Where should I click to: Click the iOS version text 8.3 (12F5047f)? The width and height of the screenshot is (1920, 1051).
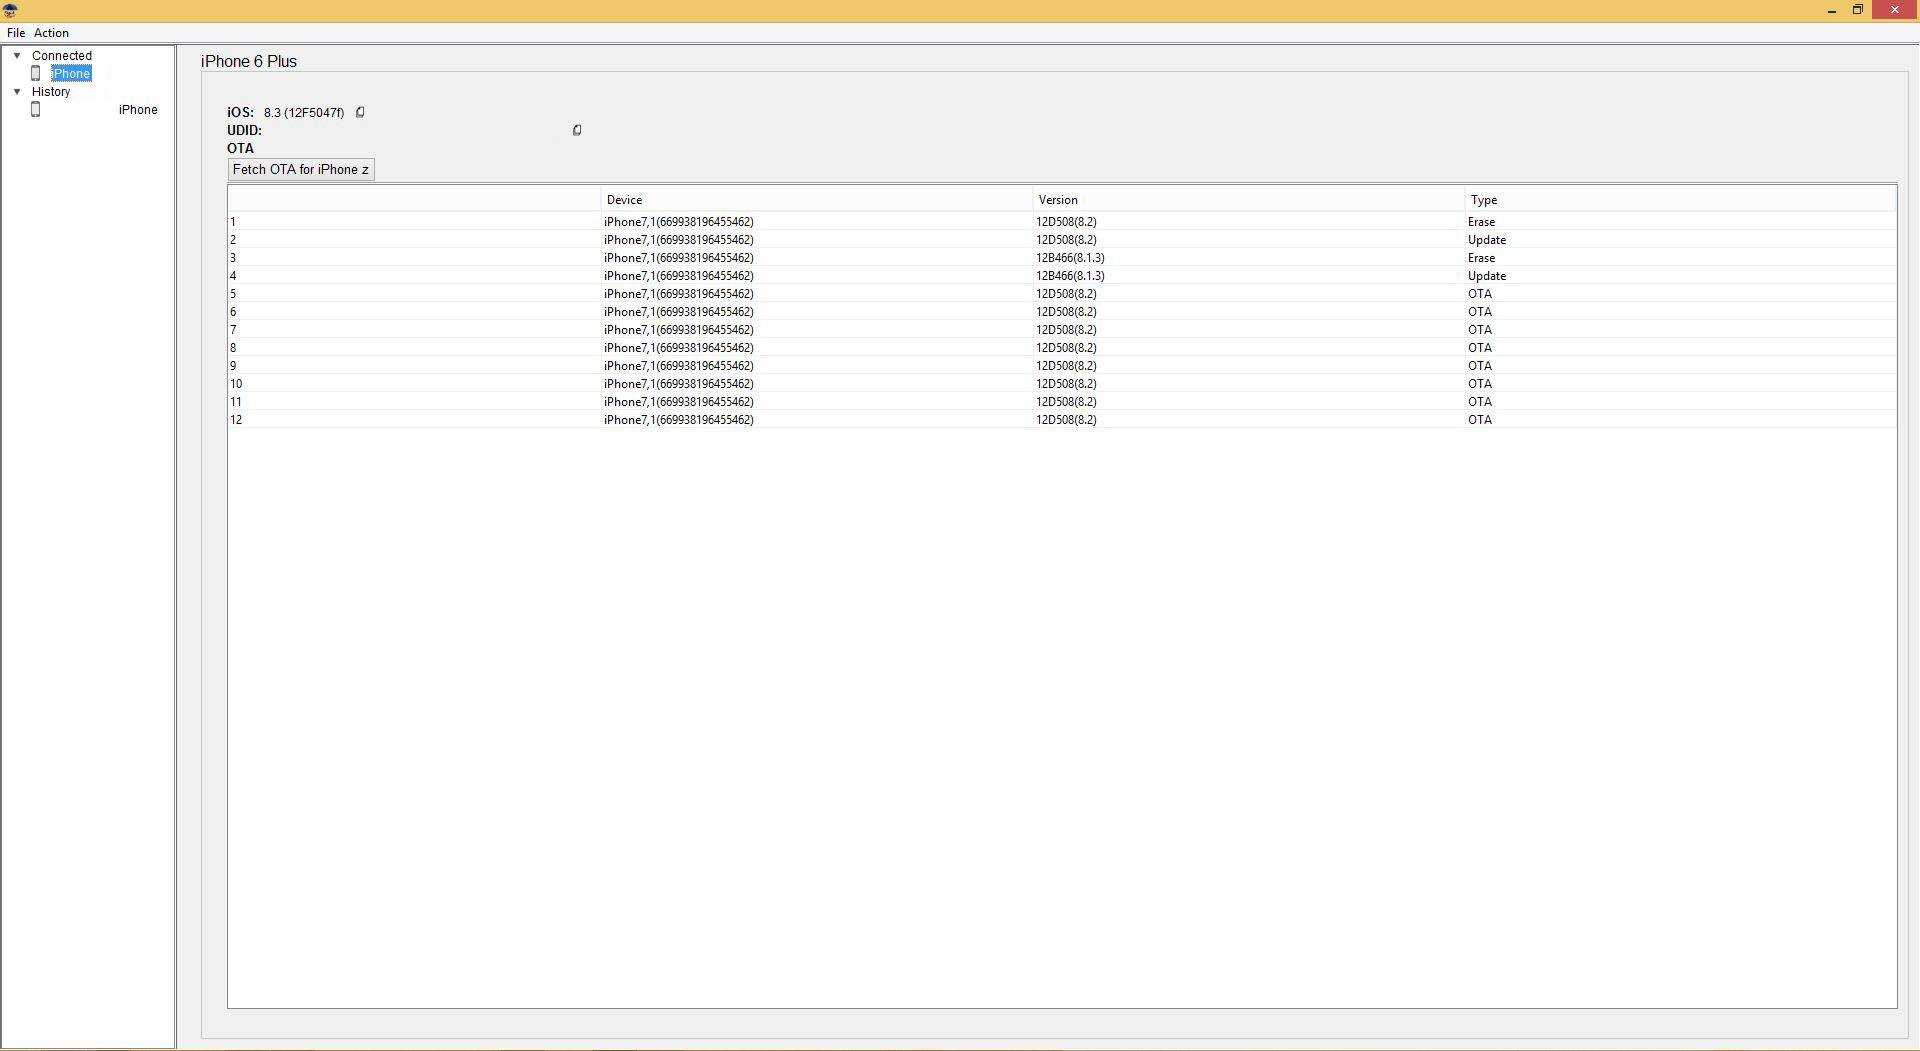click(304, 112)
